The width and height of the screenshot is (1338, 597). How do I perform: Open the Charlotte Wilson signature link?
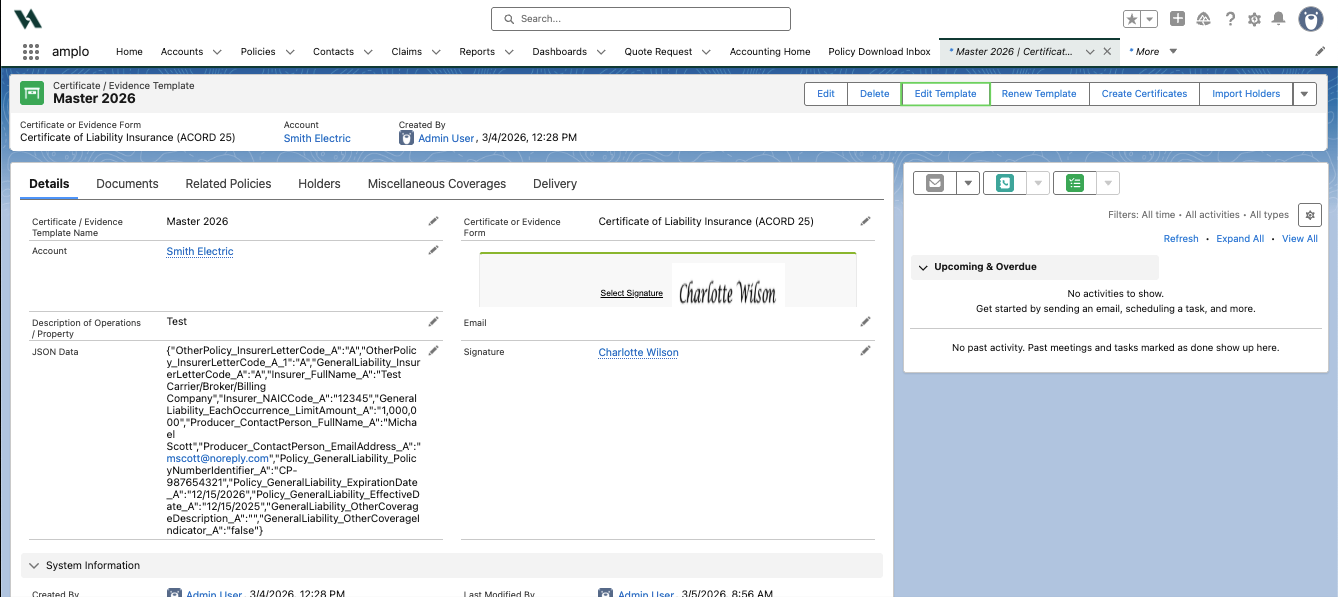[638, 352]
